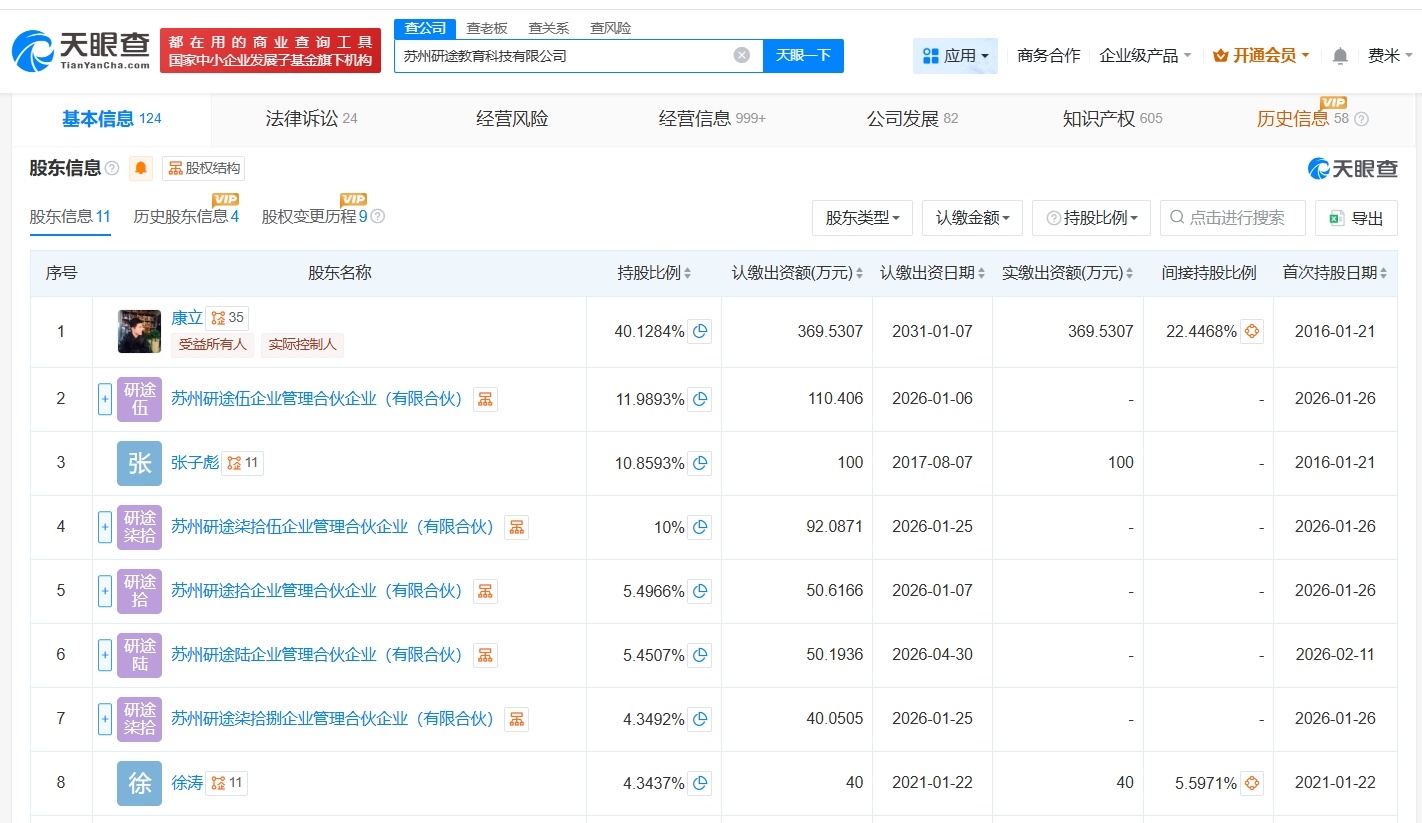Open the notification bell in the header
The image size is (1422, 823).
click(1340, 56)
